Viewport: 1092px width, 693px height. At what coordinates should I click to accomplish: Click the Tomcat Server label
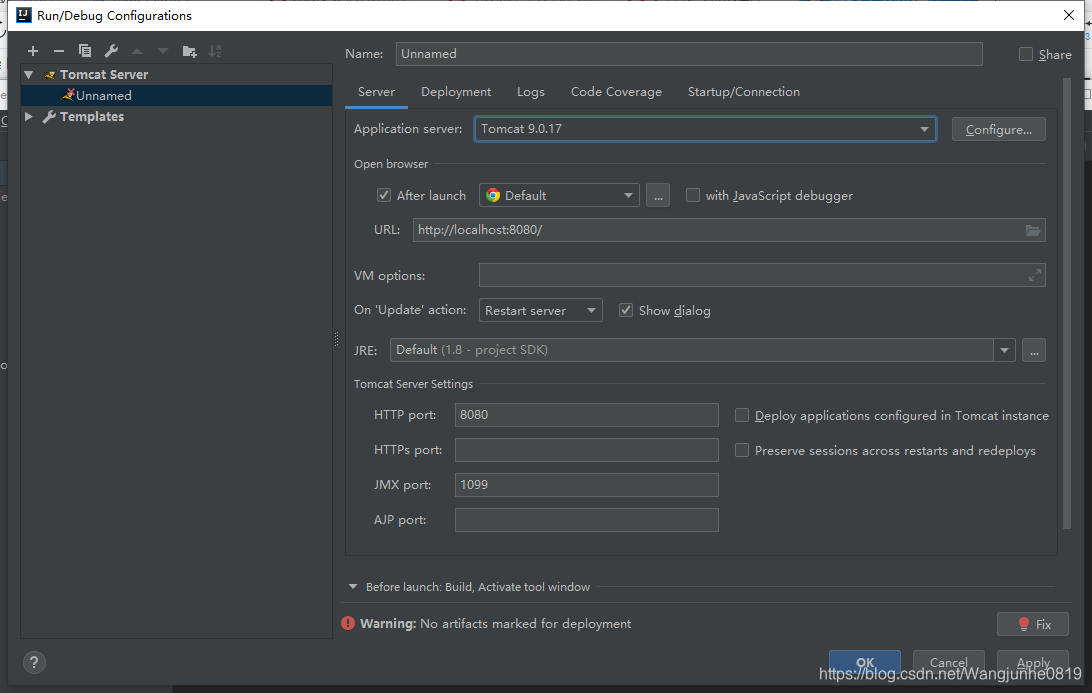pos(104,75)
